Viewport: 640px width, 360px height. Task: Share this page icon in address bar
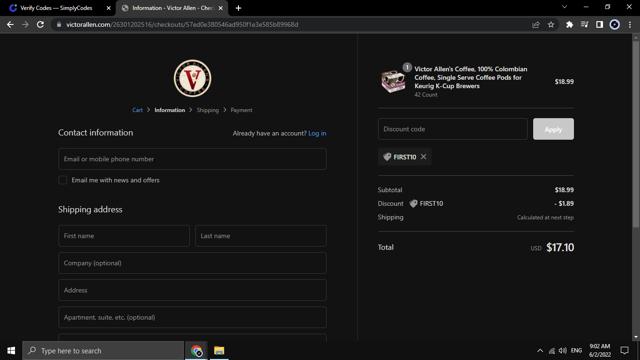(536, 24)
